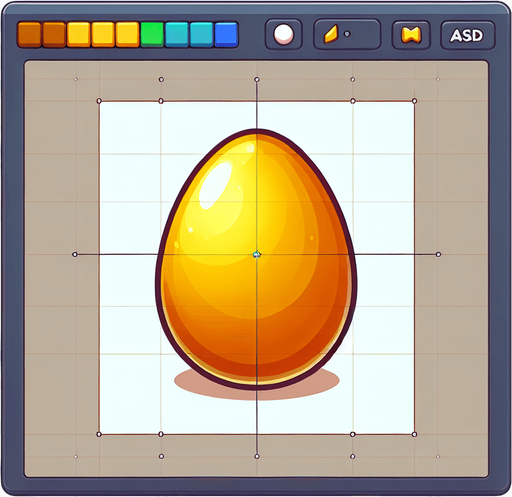
Task: Choose the yellow pencil brush tool
Action: coord(331,34)
